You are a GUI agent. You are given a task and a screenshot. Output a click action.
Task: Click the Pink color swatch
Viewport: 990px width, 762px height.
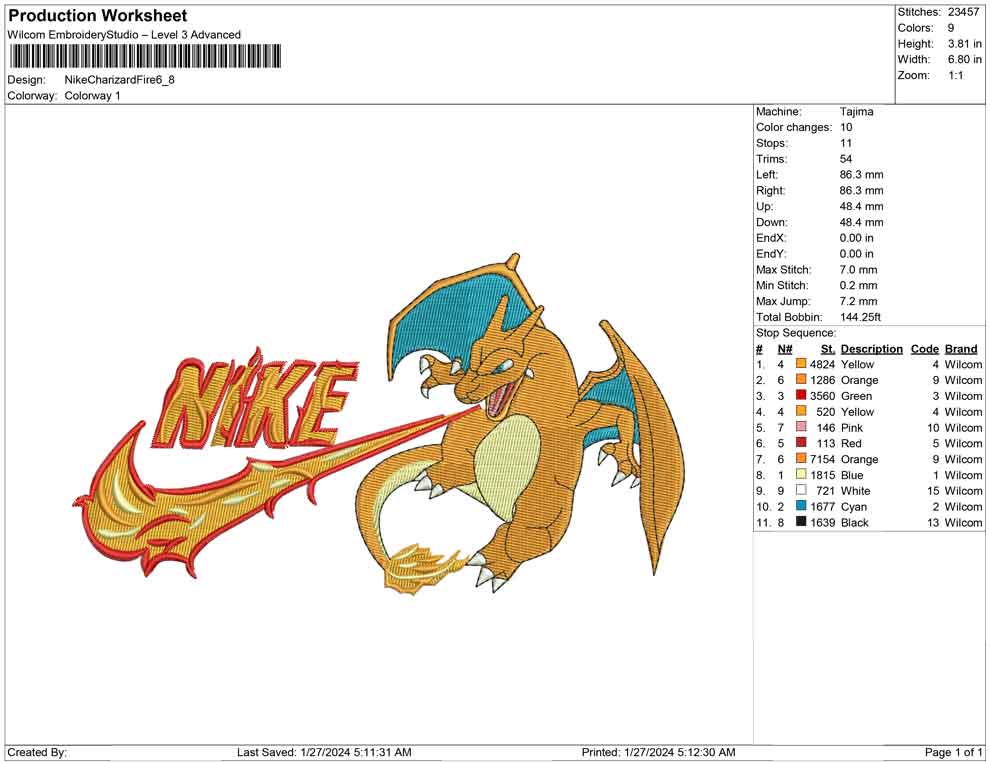[801, 427]
